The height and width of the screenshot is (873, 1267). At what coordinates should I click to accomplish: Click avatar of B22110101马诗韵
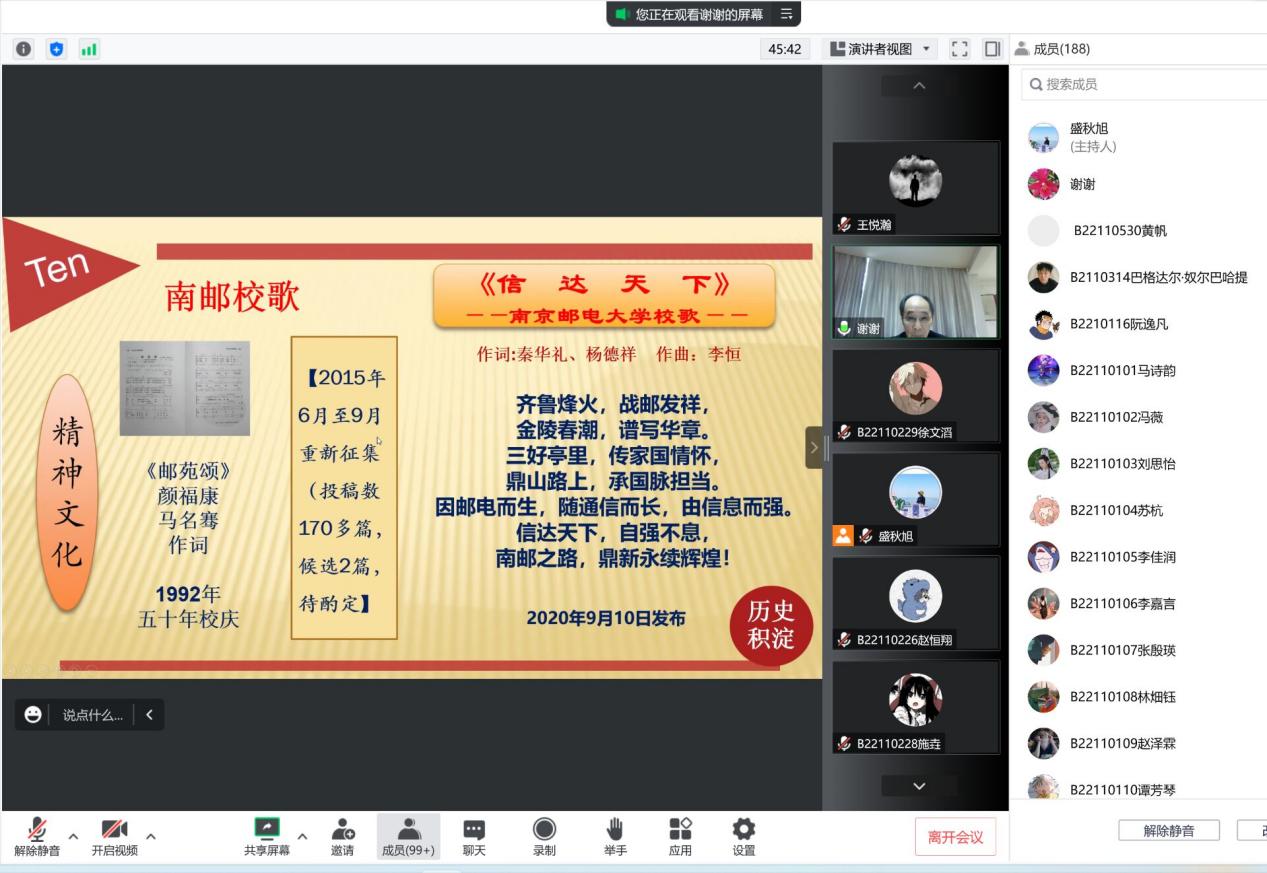coord(1043,370)
